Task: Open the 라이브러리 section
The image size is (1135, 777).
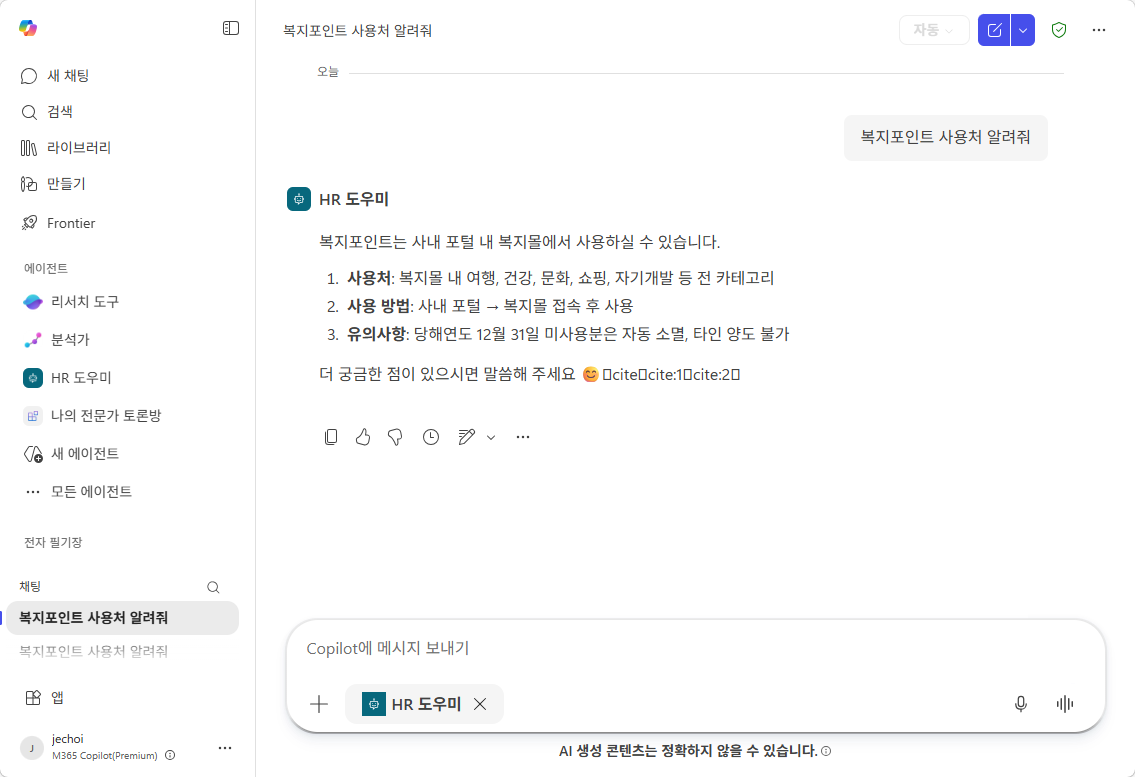Action: (x=66, y=148)
